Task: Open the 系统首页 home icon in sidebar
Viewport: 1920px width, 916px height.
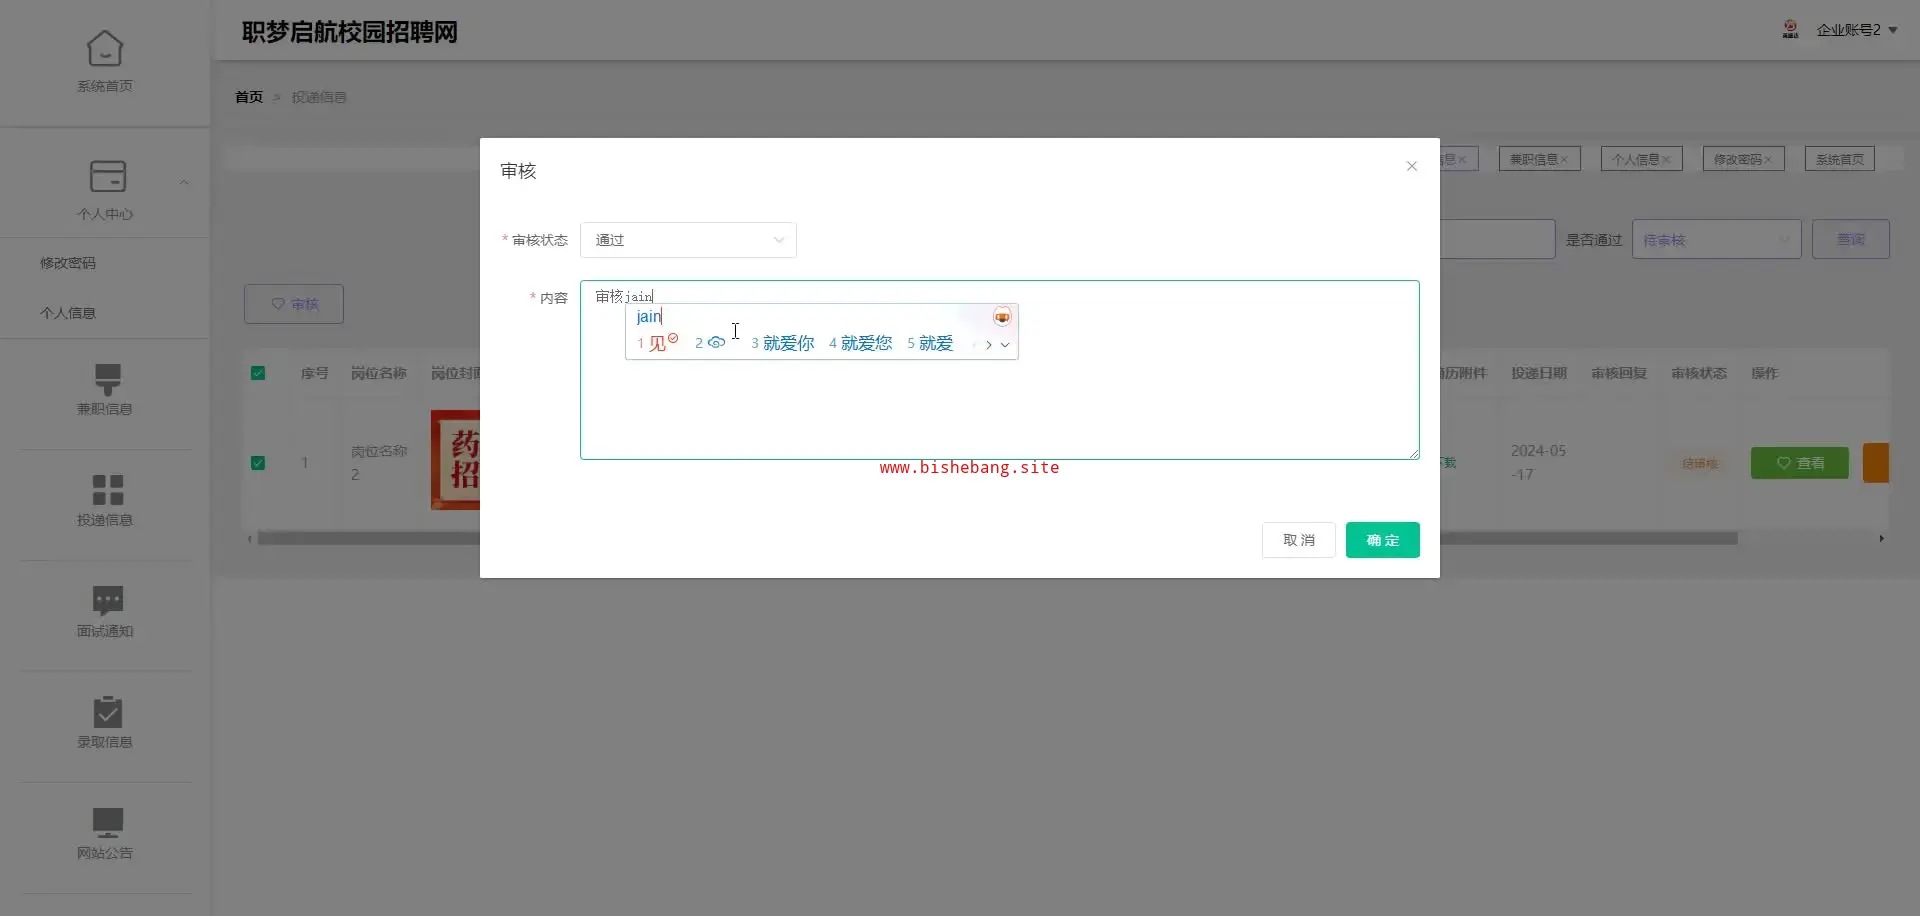Action: pyautogui.click(x=105, y=48)
